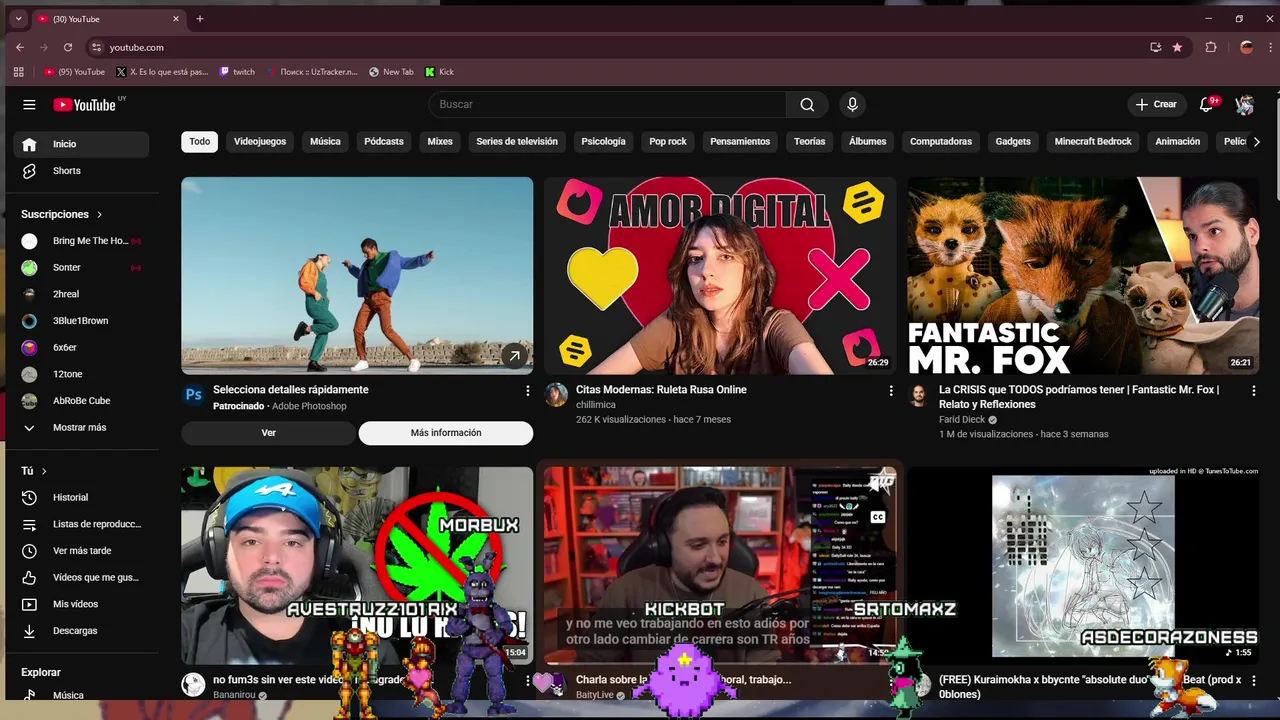Open Kick bookmark in bookmarks bar
This screenshot has height=720, width=1280.
[x=439, y=72]
